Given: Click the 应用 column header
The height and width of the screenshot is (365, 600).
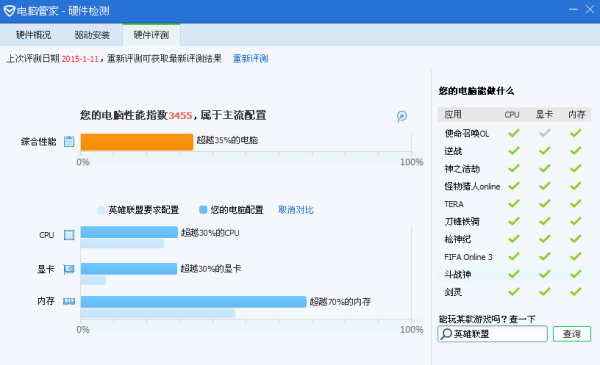Looking at the screenshot, I should pyautogui.click(x=453, y=114).
